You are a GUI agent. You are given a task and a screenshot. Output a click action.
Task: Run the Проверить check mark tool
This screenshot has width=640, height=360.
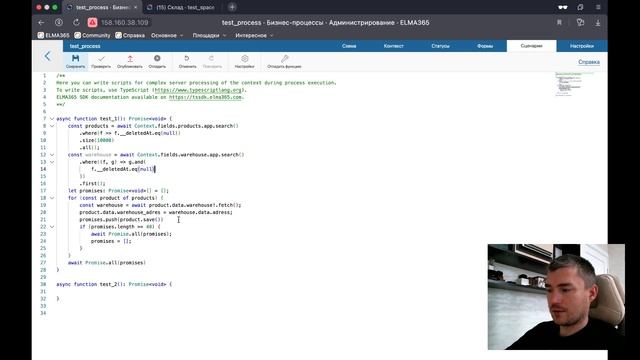pyautogui.click(x=101, y=61)
